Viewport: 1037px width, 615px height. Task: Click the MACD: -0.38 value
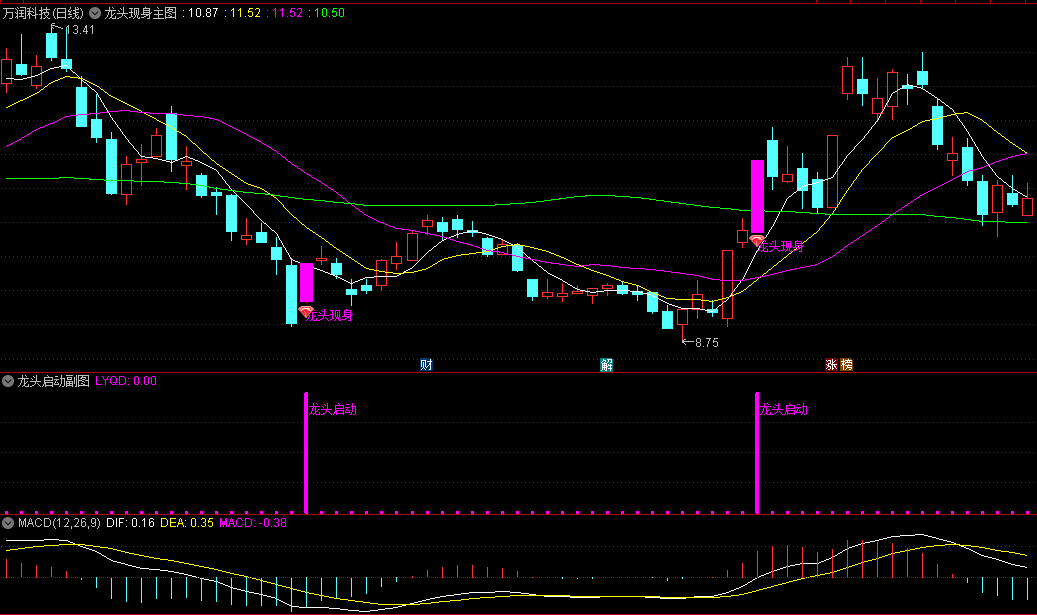click(253, 523)
